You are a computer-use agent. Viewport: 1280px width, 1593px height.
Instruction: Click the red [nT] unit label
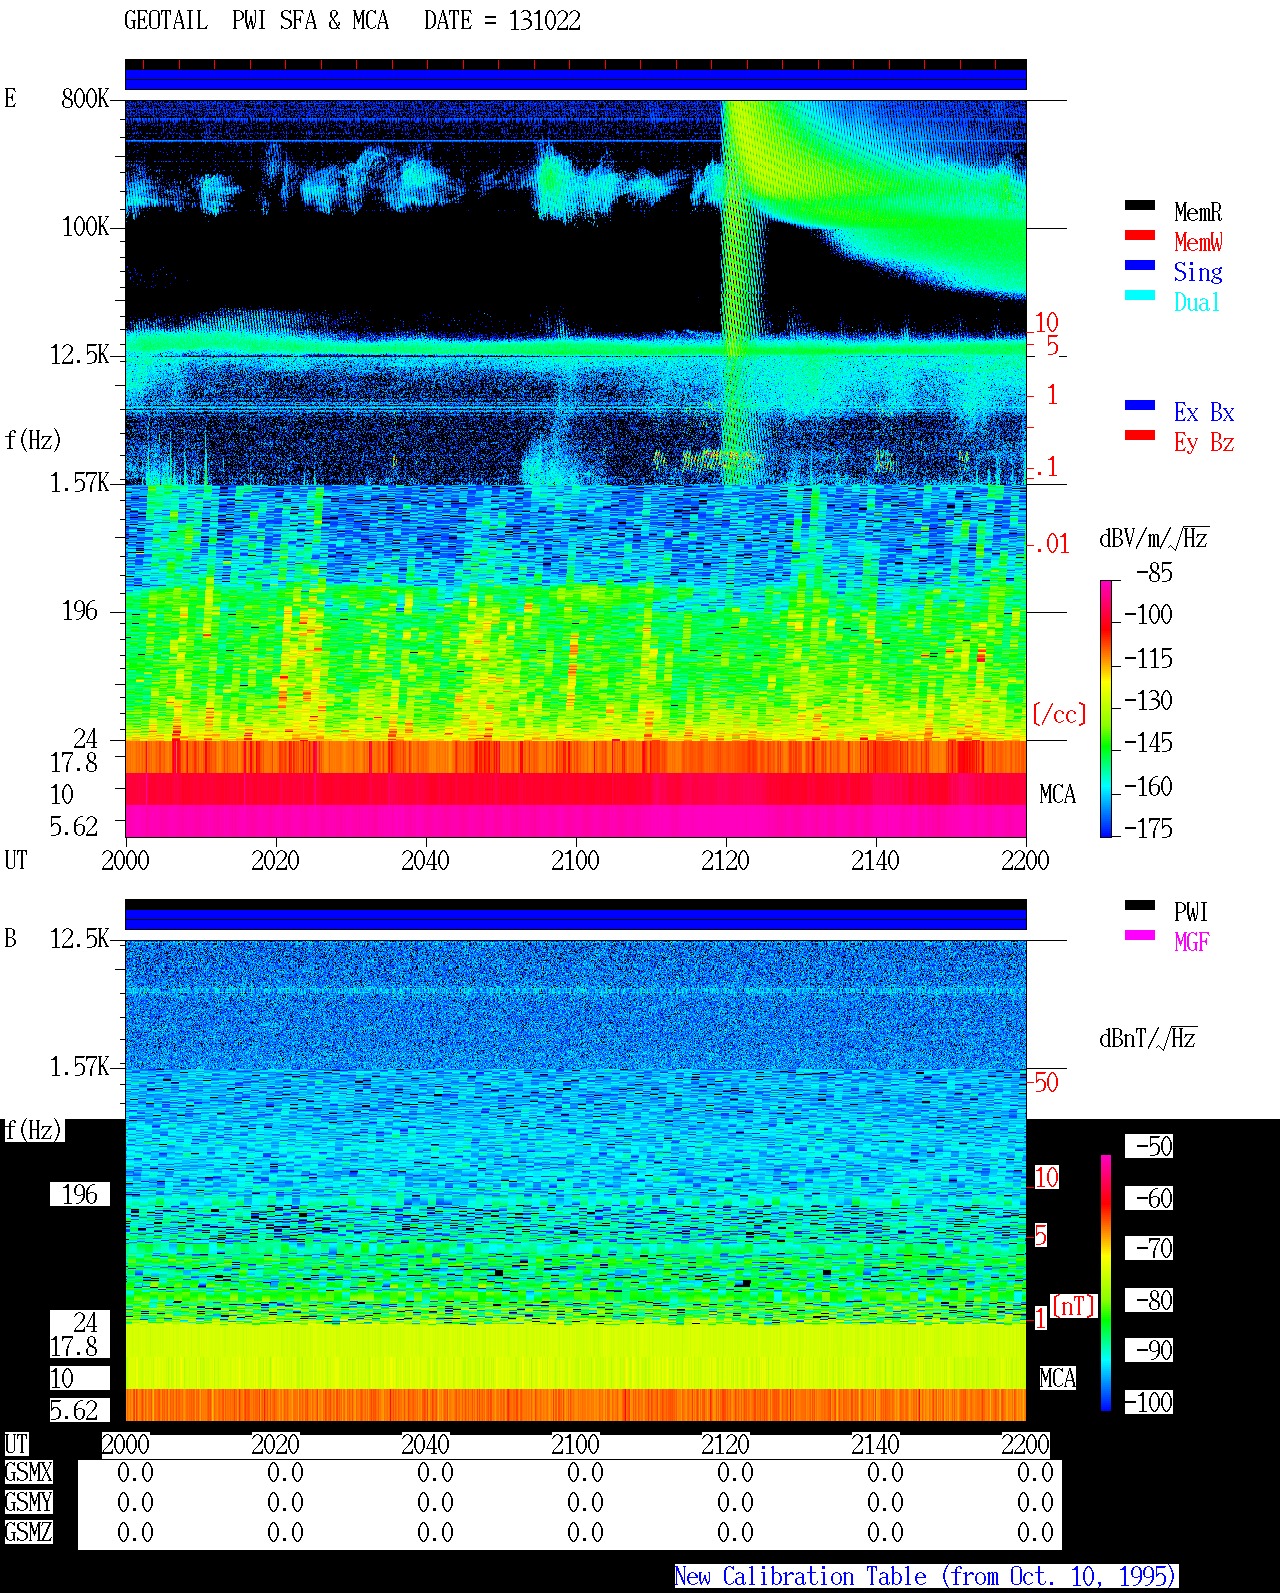[1074, 1306]
